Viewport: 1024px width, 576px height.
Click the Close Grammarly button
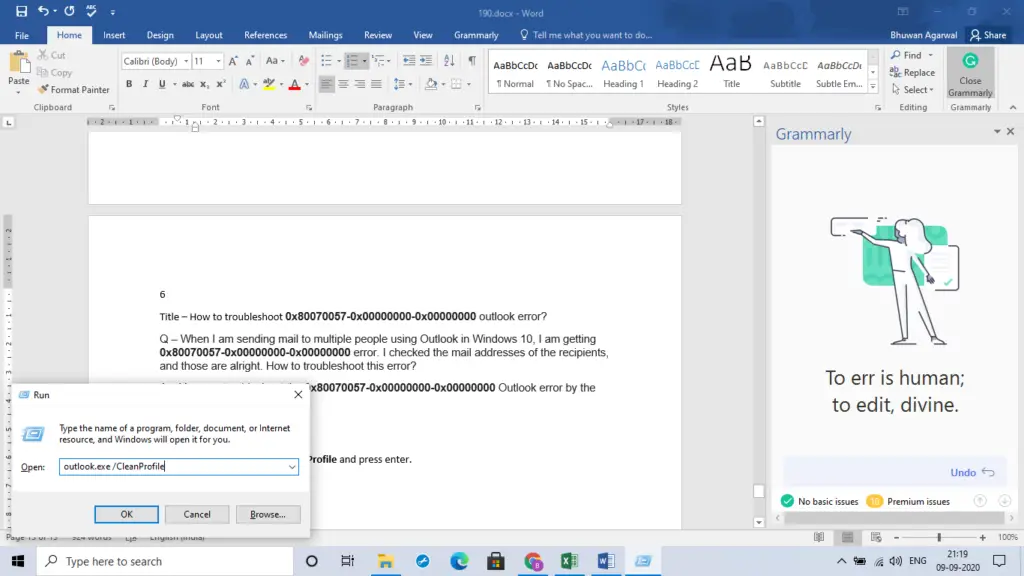tap(970, 74)
